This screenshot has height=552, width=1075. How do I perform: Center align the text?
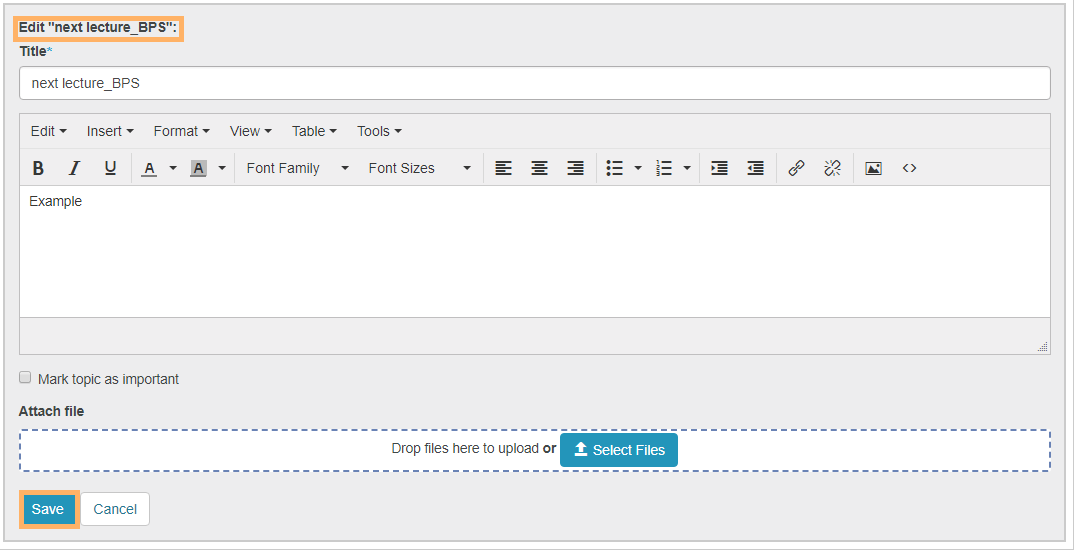tap(539, 168)
